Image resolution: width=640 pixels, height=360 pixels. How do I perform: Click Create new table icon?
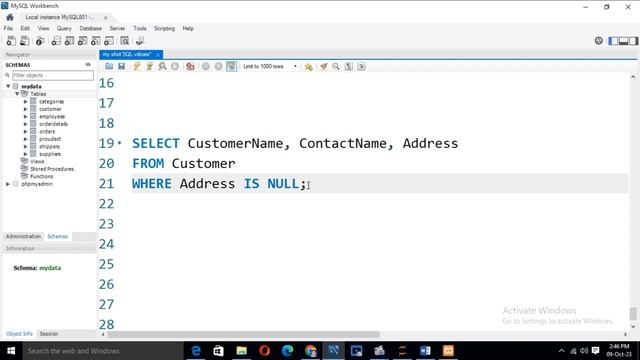click(x=69, y=41)
